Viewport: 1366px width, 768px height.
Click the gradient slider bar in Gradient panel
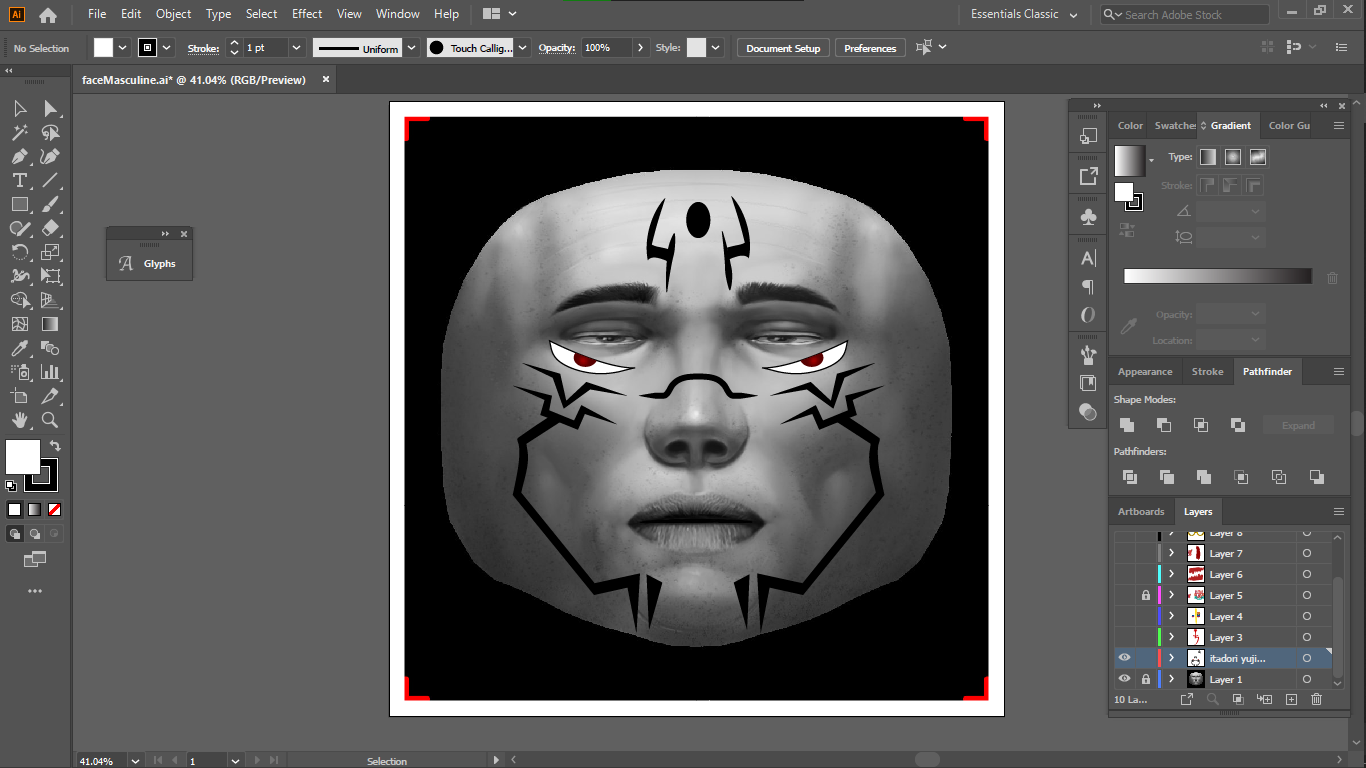[x=1217, y=276]
